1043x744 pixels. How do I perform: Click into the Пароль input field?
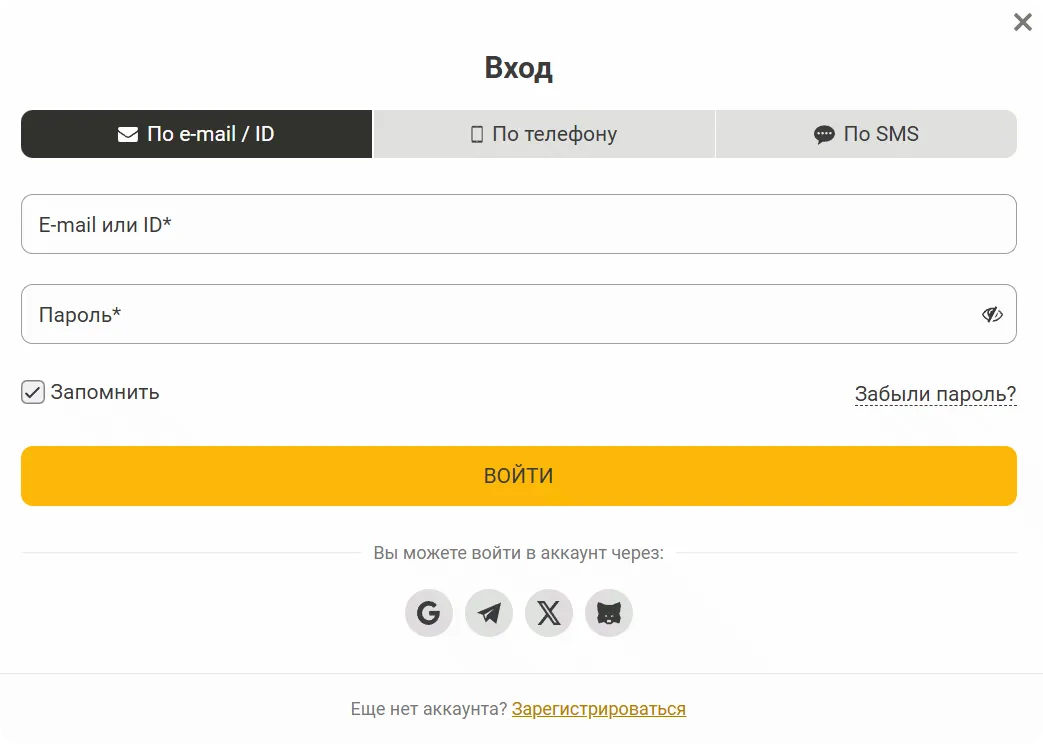pyautogui.click(x=500, y=315)
